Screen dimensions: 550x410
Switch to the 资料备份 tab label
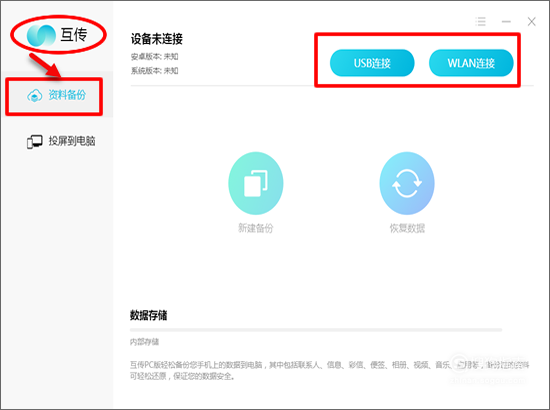(67, 95)
